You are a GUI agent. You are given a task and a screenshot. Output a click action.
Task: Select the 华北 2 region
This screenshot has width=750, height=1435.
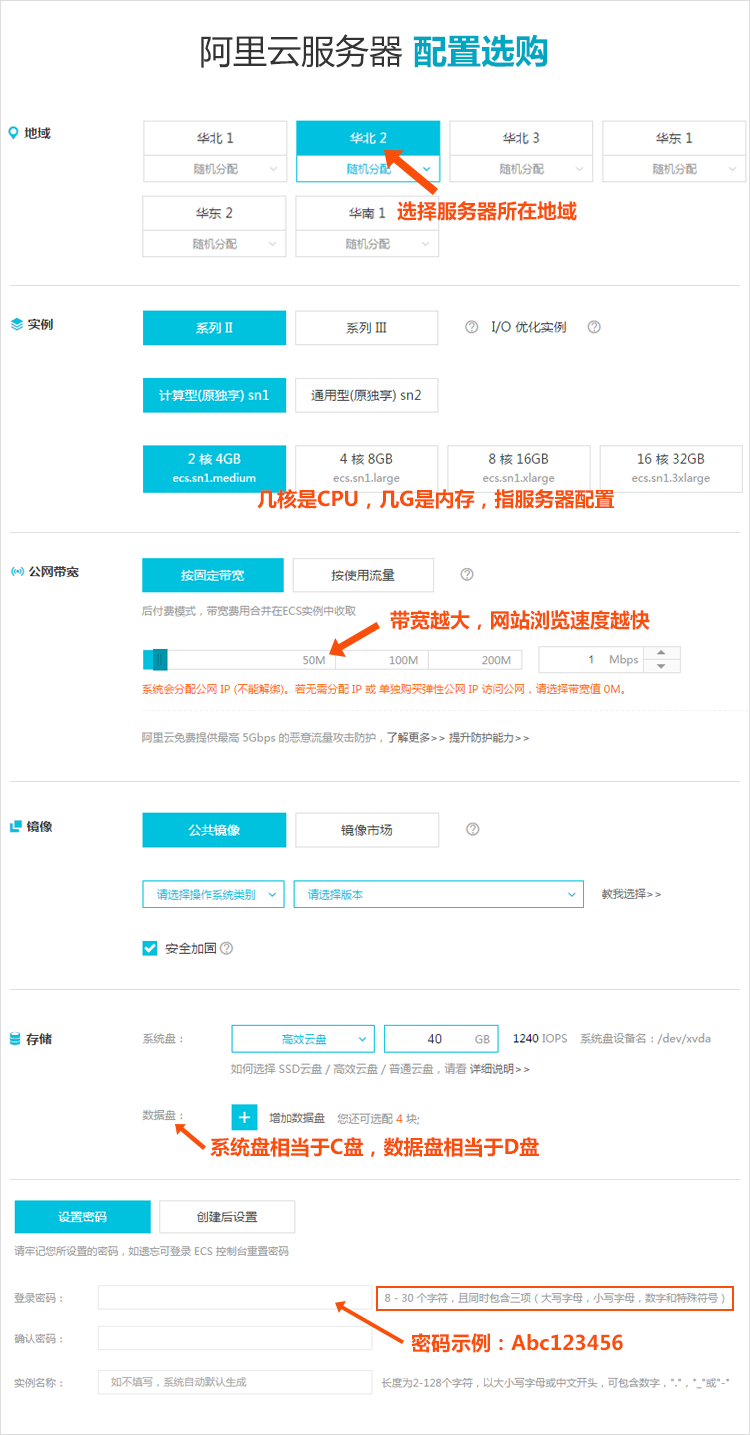tap(368, 138)
